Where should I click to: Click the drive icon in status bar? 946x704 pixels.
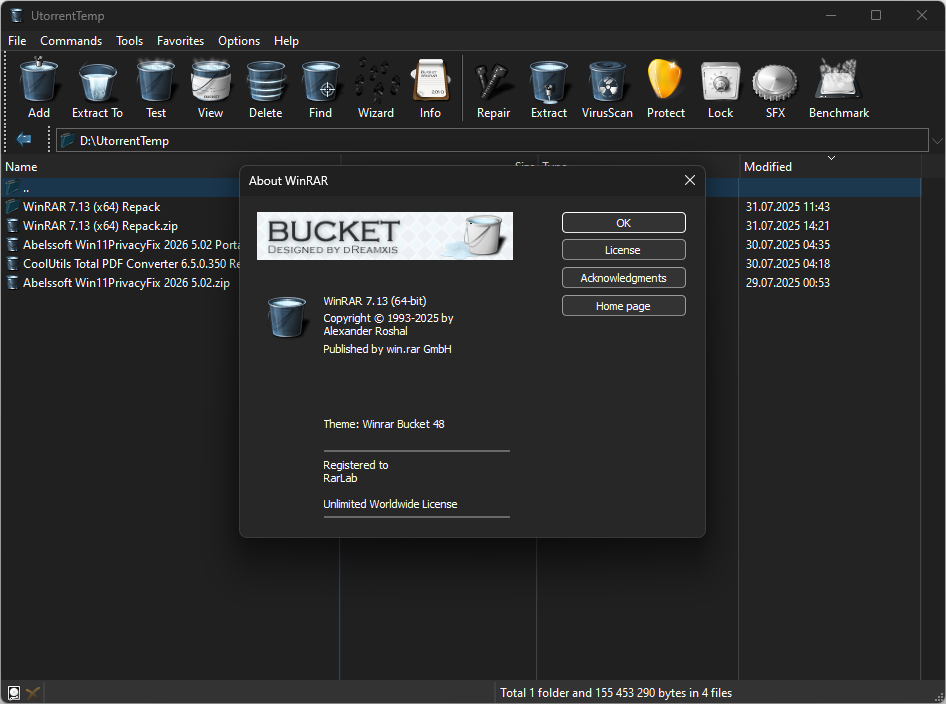click(14, 693)
